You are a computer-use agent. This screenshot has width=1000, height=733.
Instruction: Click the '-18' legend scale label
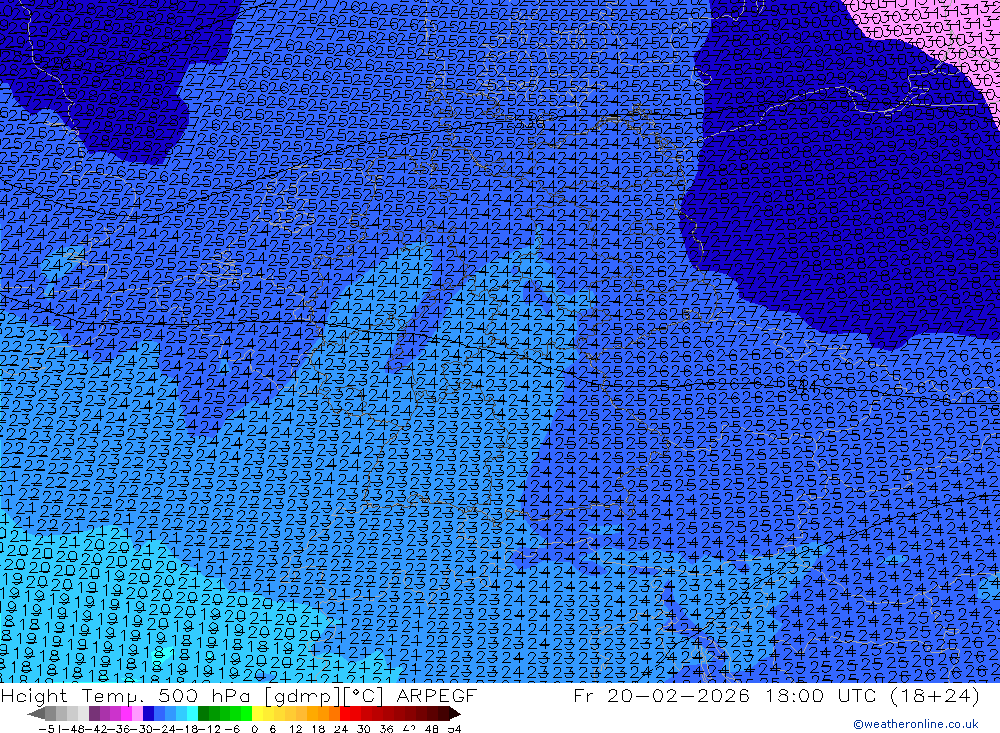(x=187, y=729)
